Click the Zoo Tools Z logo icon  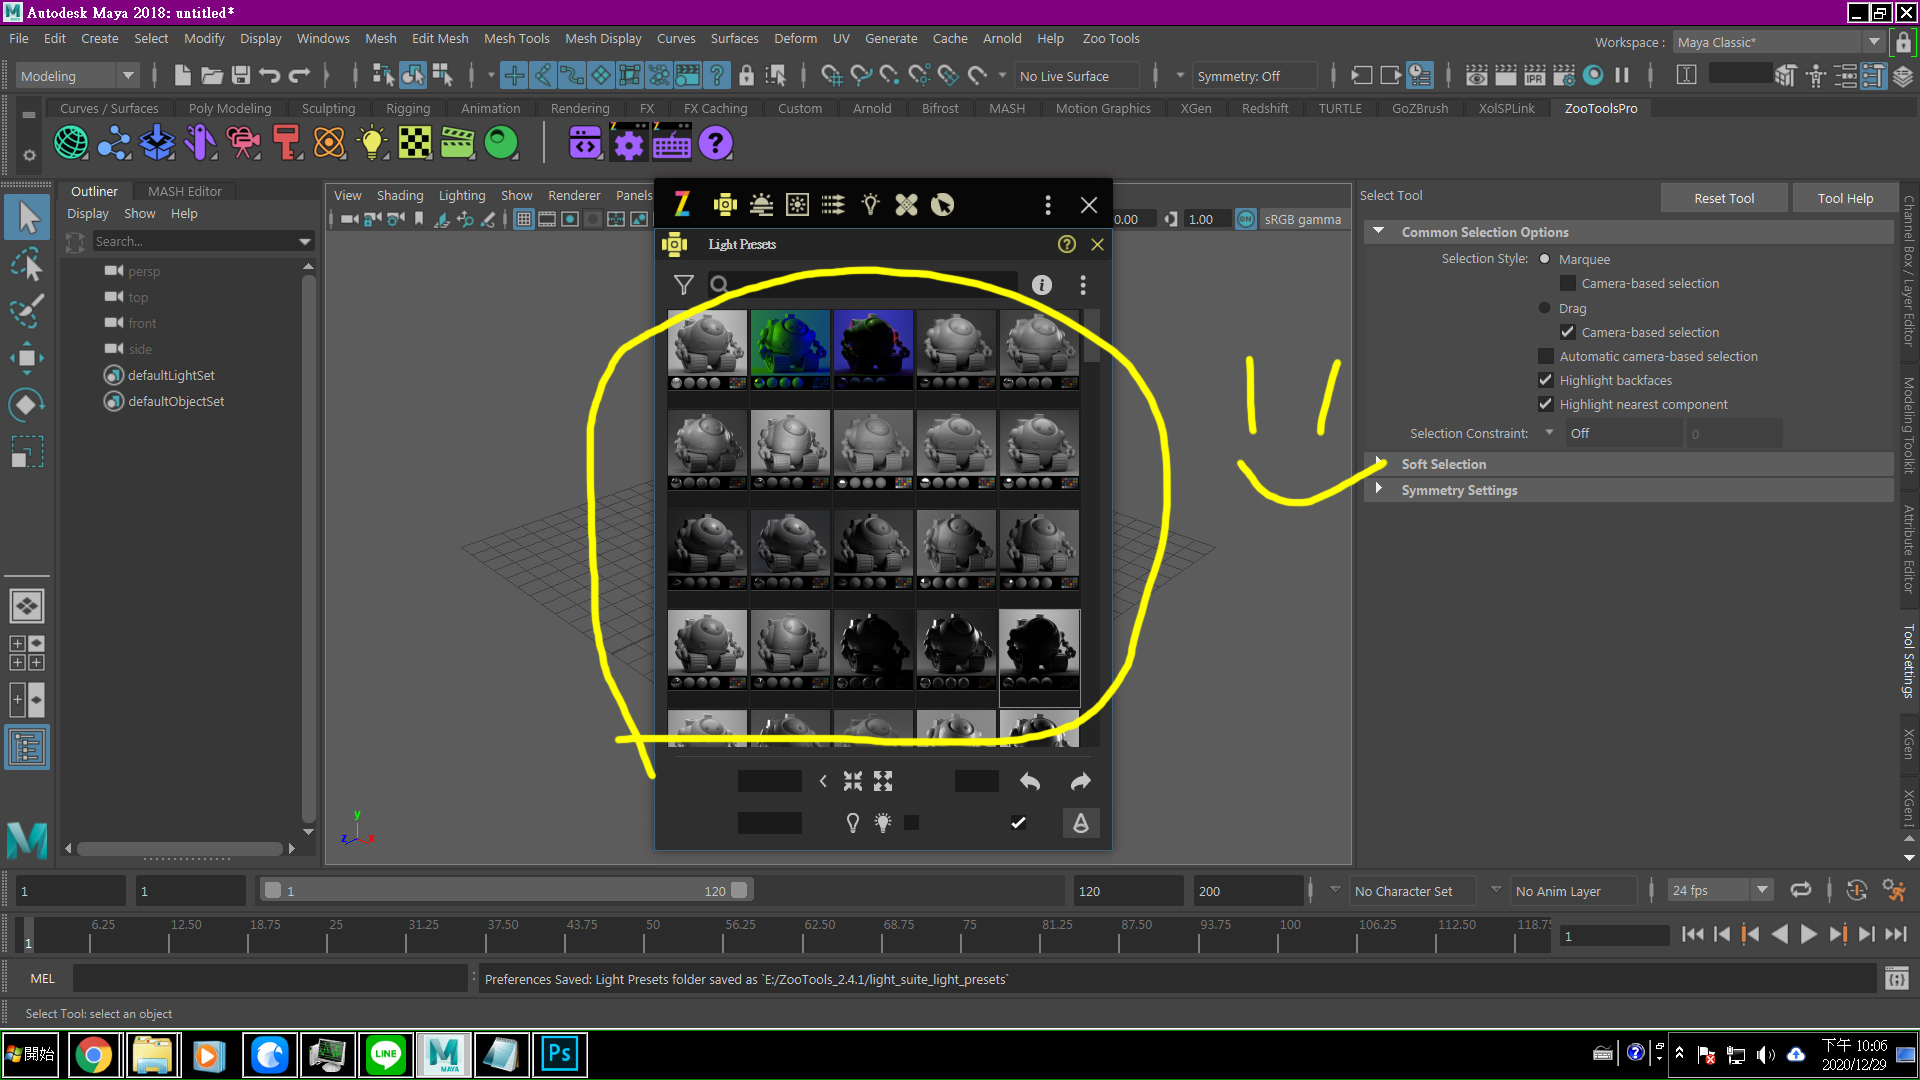point(682,205)
